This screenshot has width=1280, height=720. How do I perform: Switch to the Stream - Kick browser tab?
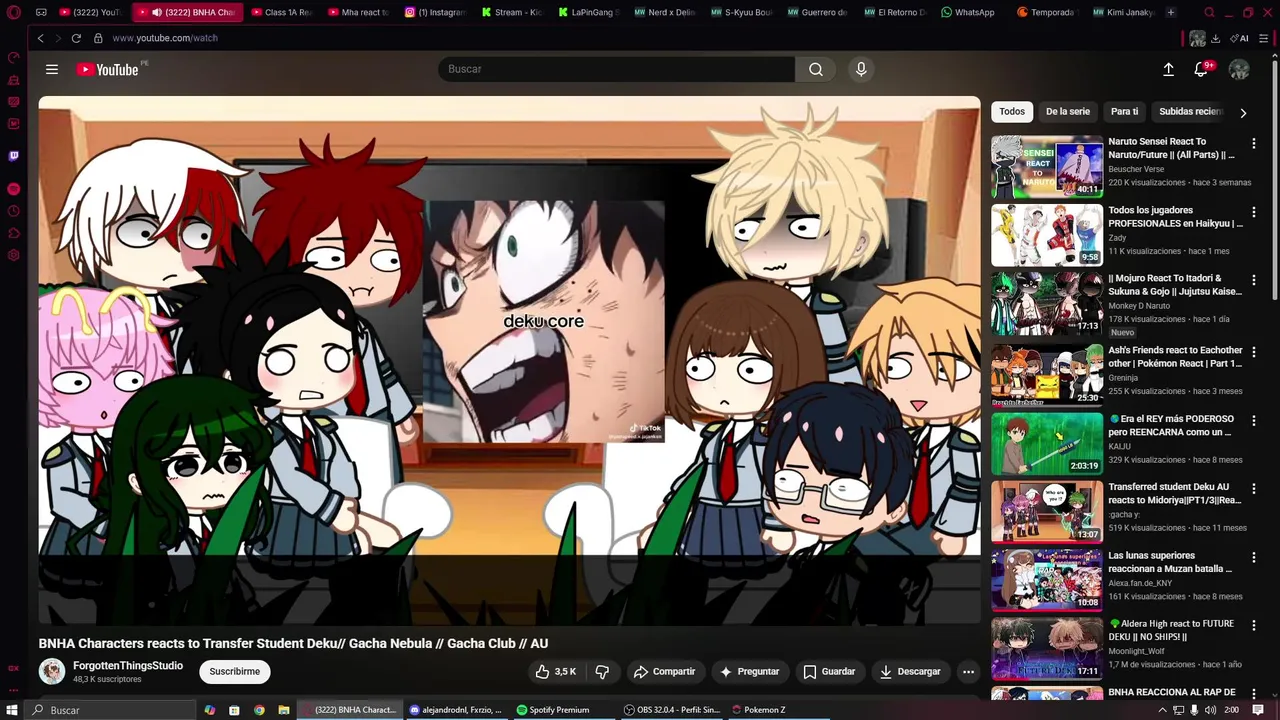511,12
